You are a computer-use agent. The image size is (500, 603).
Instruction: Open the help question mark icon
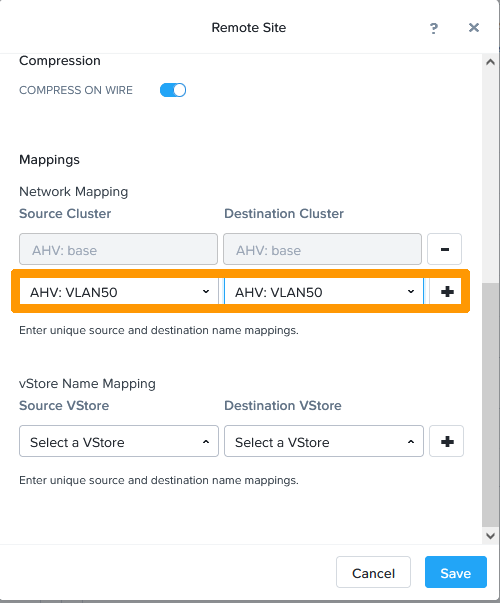pos(434,28)
